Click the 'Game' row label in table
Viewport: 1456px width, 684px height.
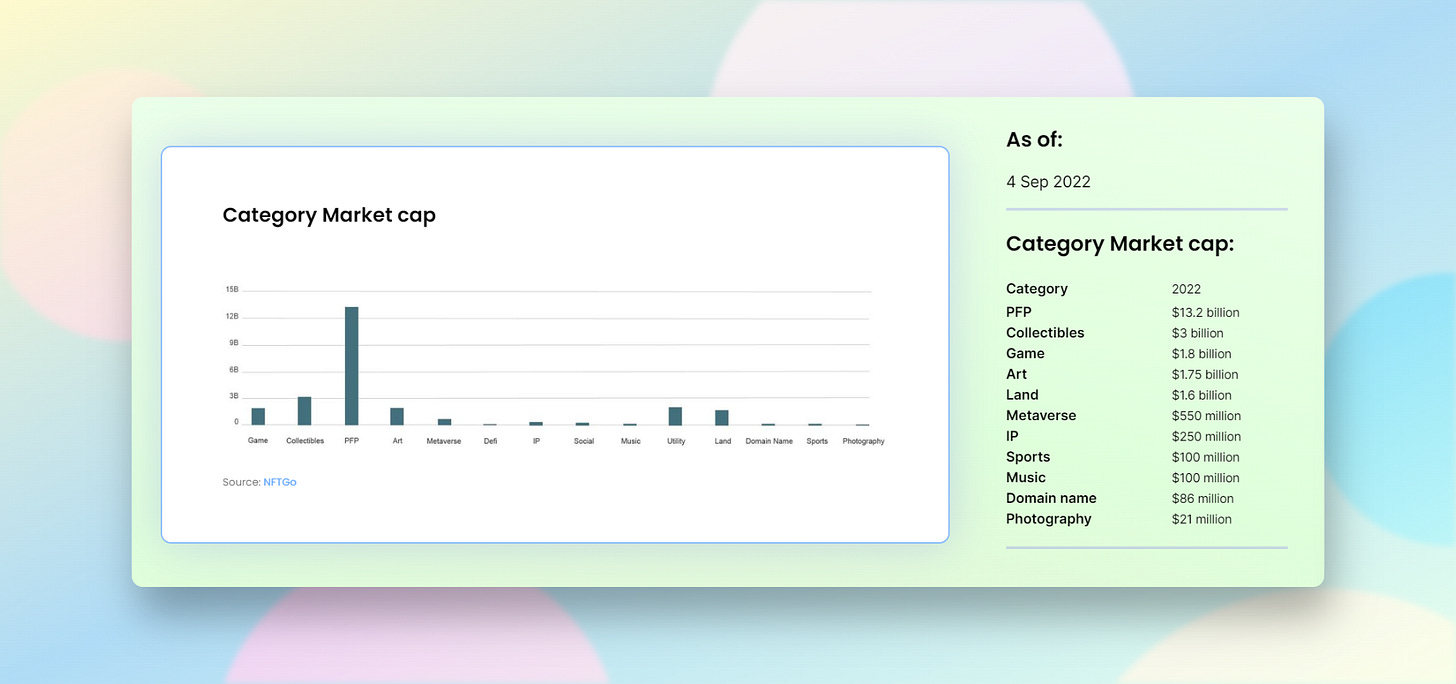click(1025, 354)
